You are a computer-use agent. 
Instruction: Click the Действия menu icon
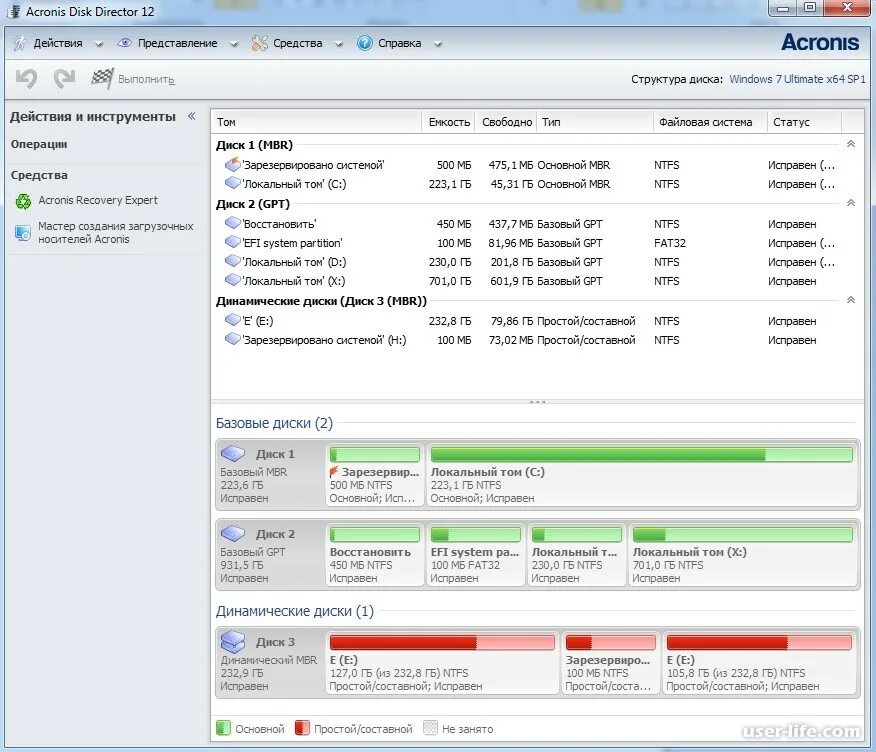point(20,43)
